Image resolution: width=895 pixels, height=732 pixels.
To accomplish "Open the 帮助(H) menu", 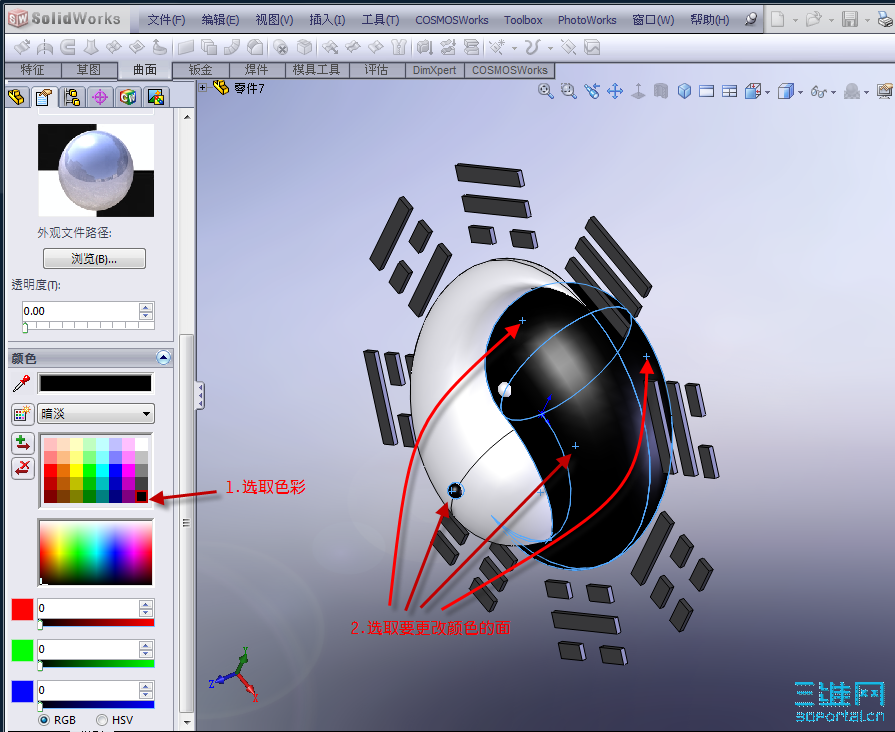I will 709,20.
